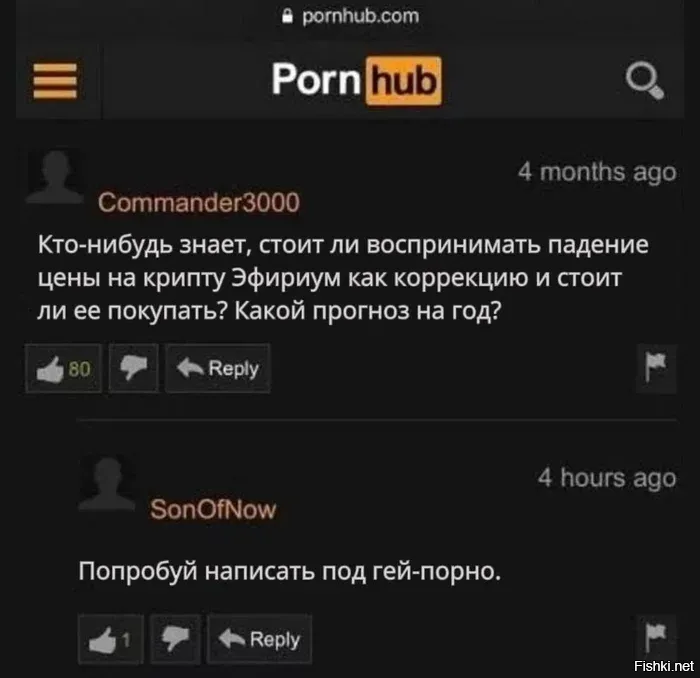
Task: Open Commander3000's profile via username
Action: [199, 203]
